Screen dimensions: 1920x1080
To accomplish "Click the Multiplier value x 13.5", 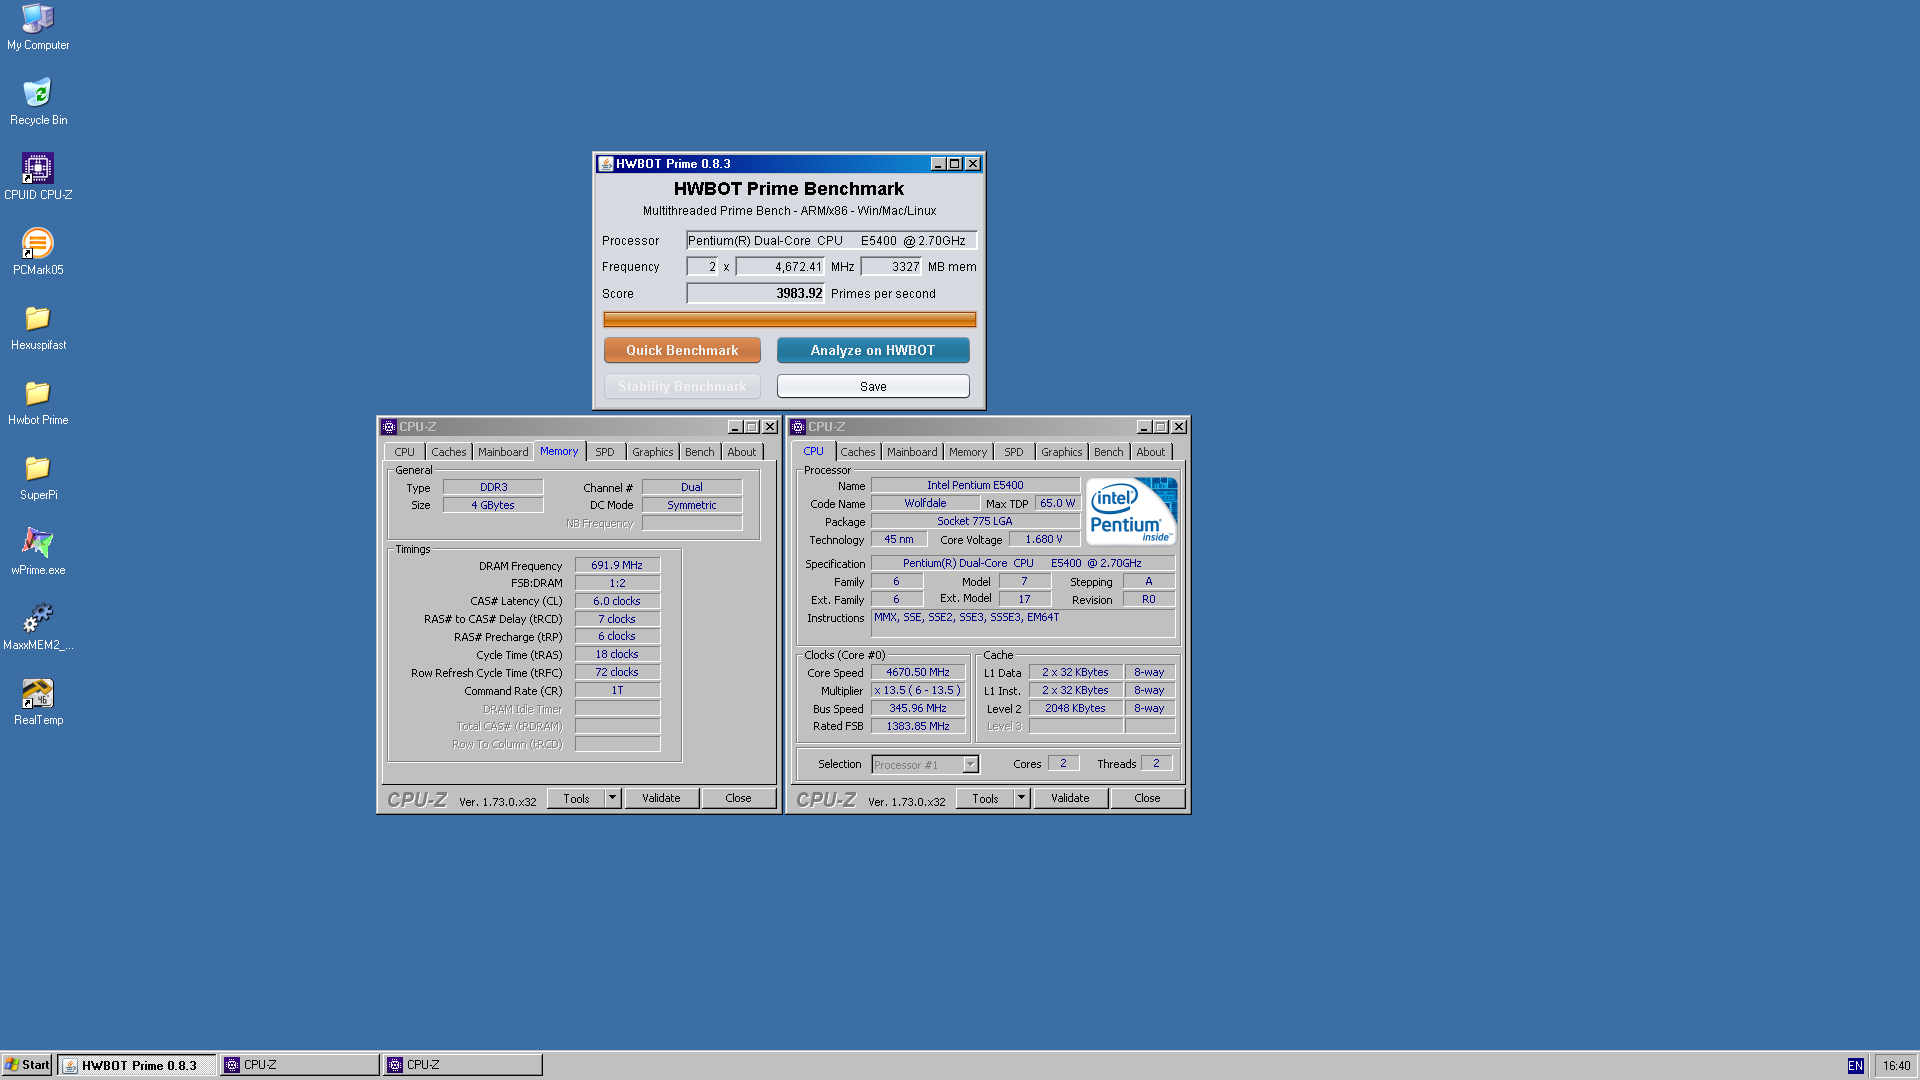I will (x=918, y=690).
